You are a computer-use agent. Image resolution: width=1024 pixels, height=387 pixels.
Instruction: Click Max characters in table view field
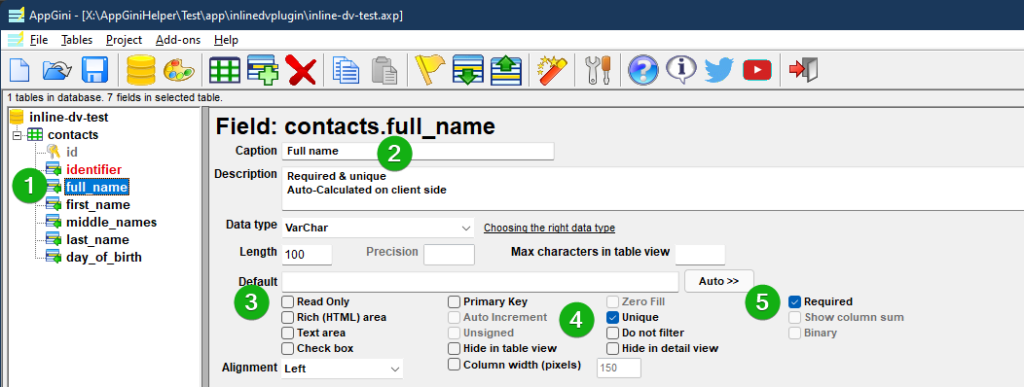coord(700,255)
